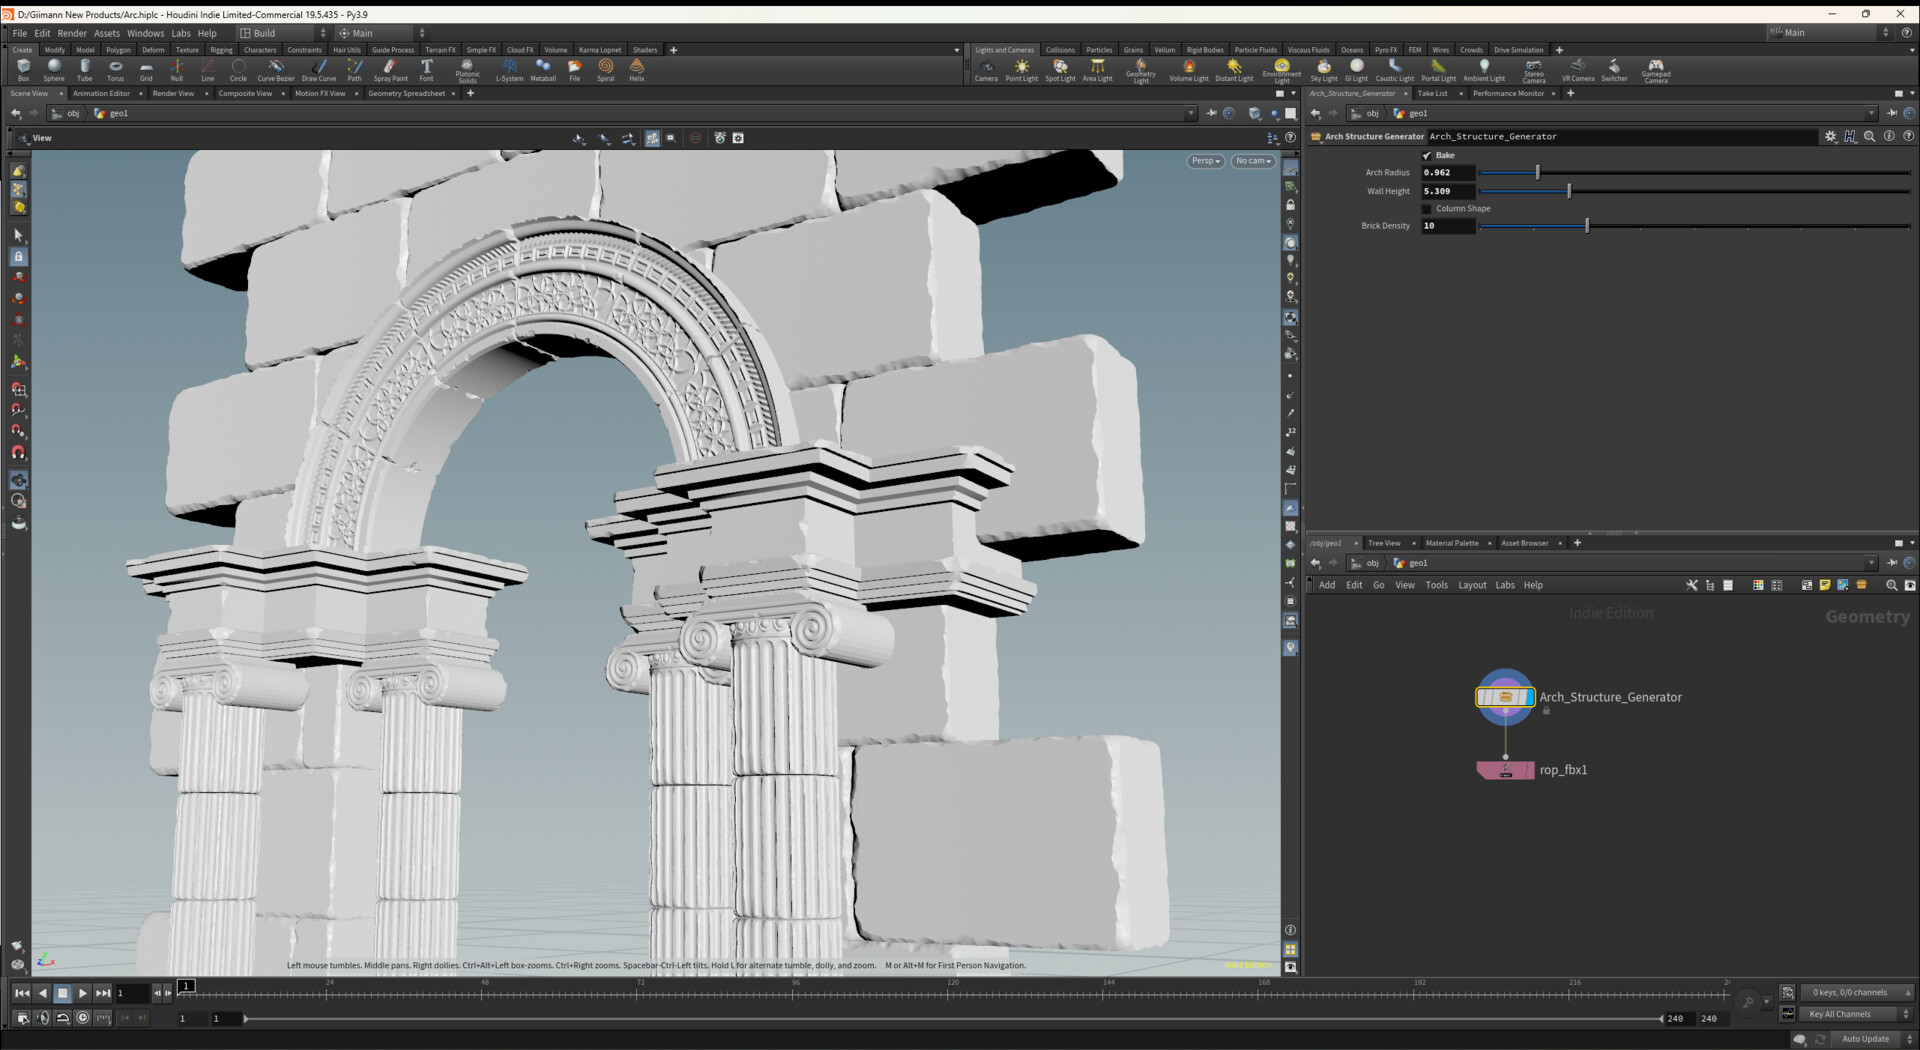The image size is (1920, 1050).
Task: Adjust the Wall Height slider
Action: point(1568,191)
